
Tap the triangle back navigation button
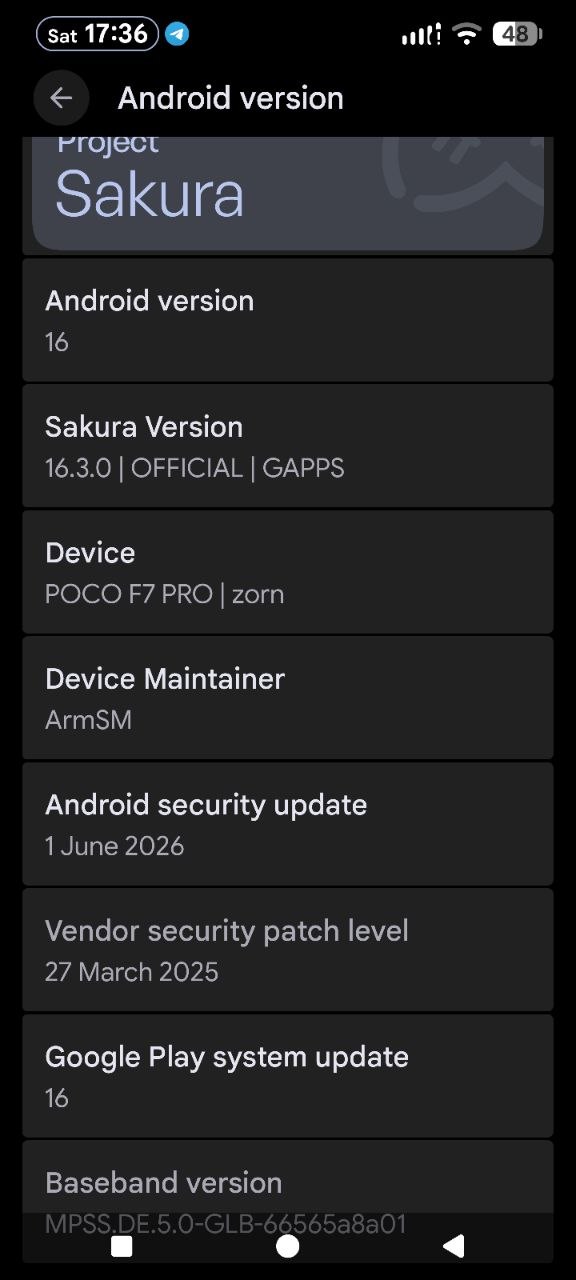tap(453, 1246)
